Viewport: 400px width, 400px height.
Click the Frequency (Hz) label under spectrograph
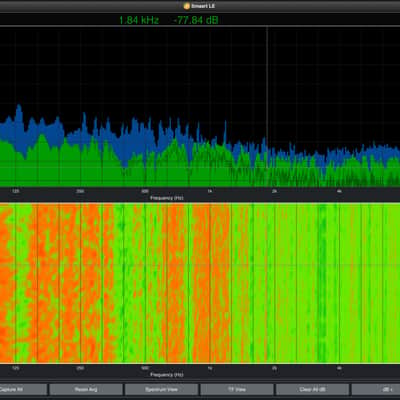point(167,375)
